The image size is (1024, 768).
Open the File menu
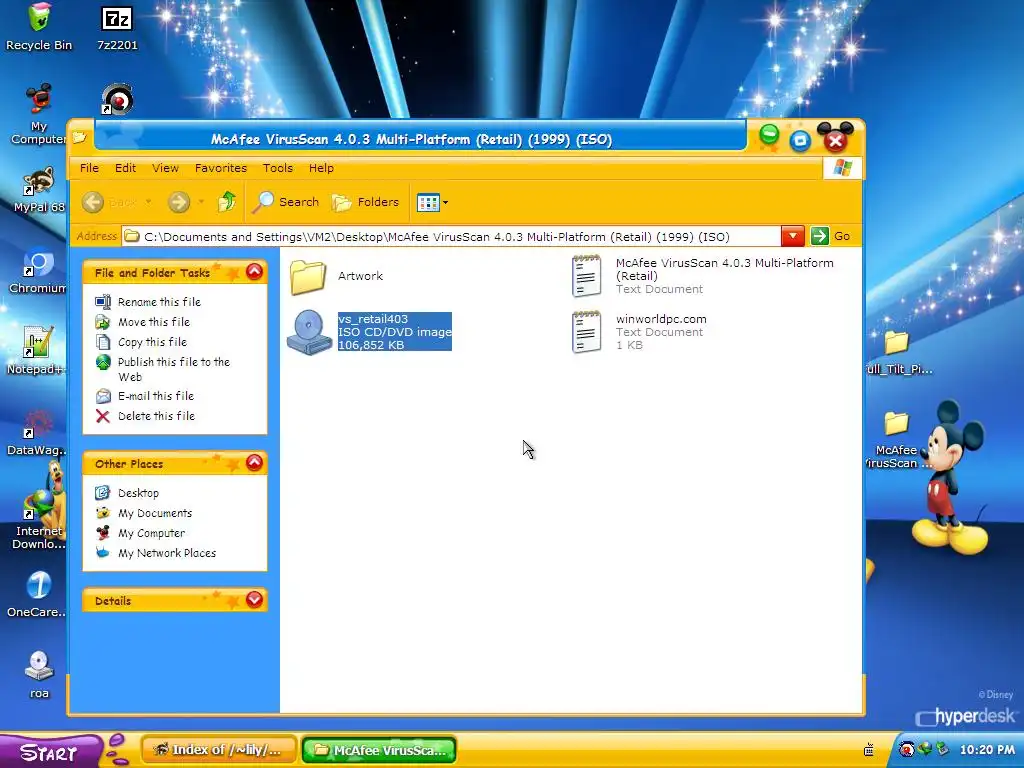coord(89,168)
